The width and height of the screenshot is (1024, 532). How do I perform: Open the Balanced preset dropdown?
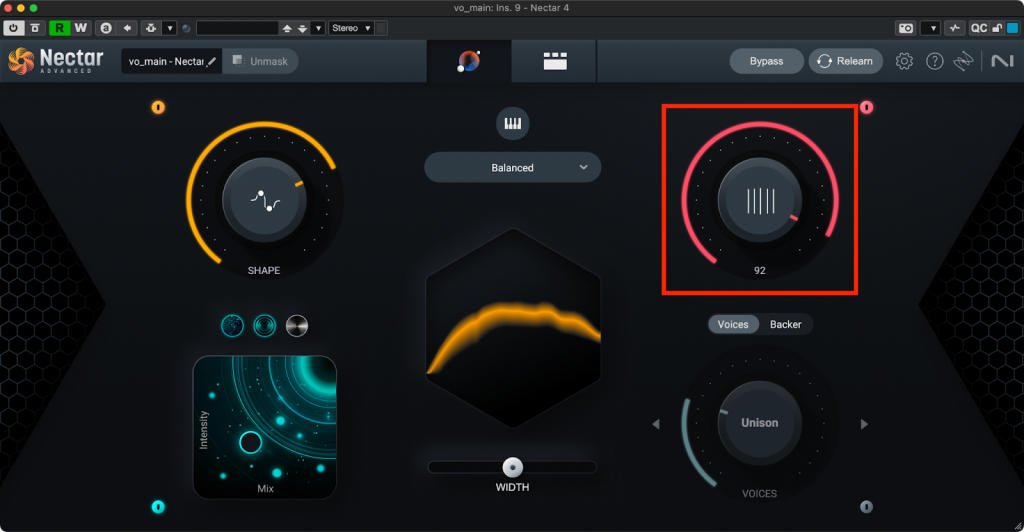[512, 168]
